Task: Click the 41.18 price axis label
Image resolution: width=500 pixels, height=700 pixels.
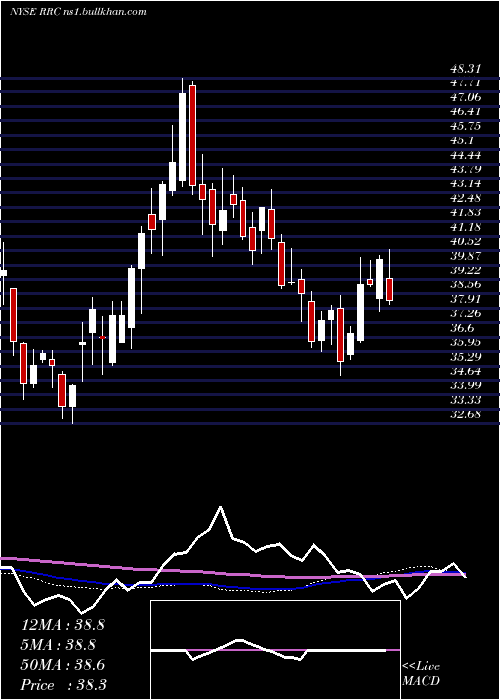Action: [x=465, y=227]
